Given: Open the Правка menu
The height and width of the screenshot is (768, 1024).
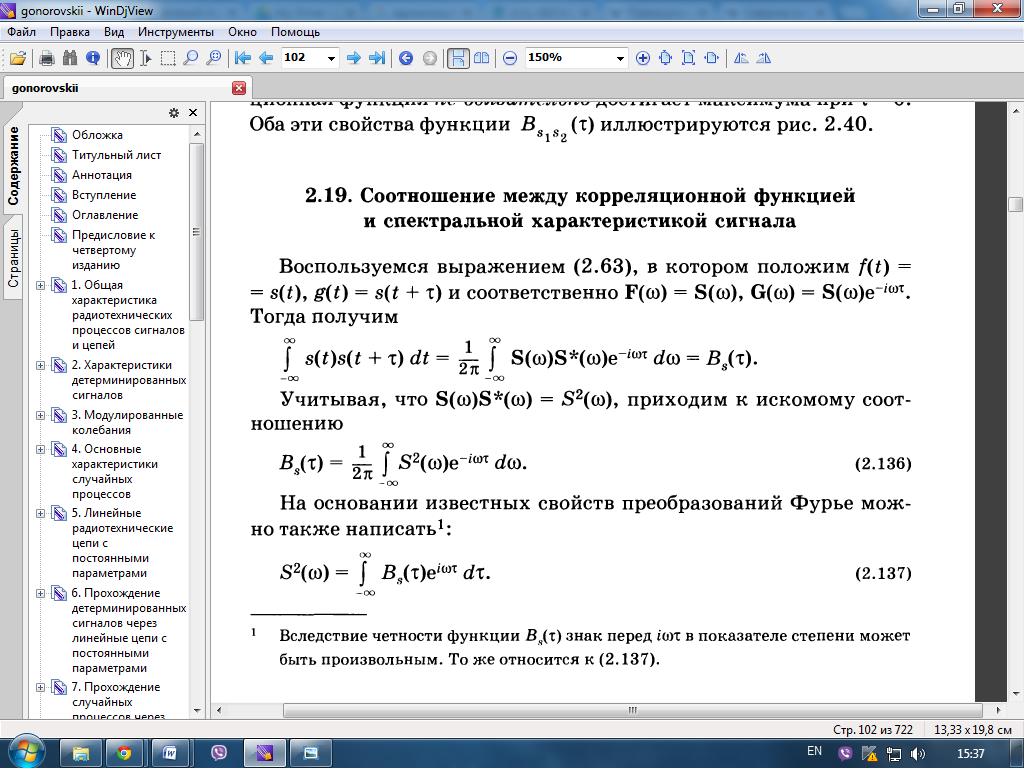Looking at the screenshot, I should click(70, 32).
